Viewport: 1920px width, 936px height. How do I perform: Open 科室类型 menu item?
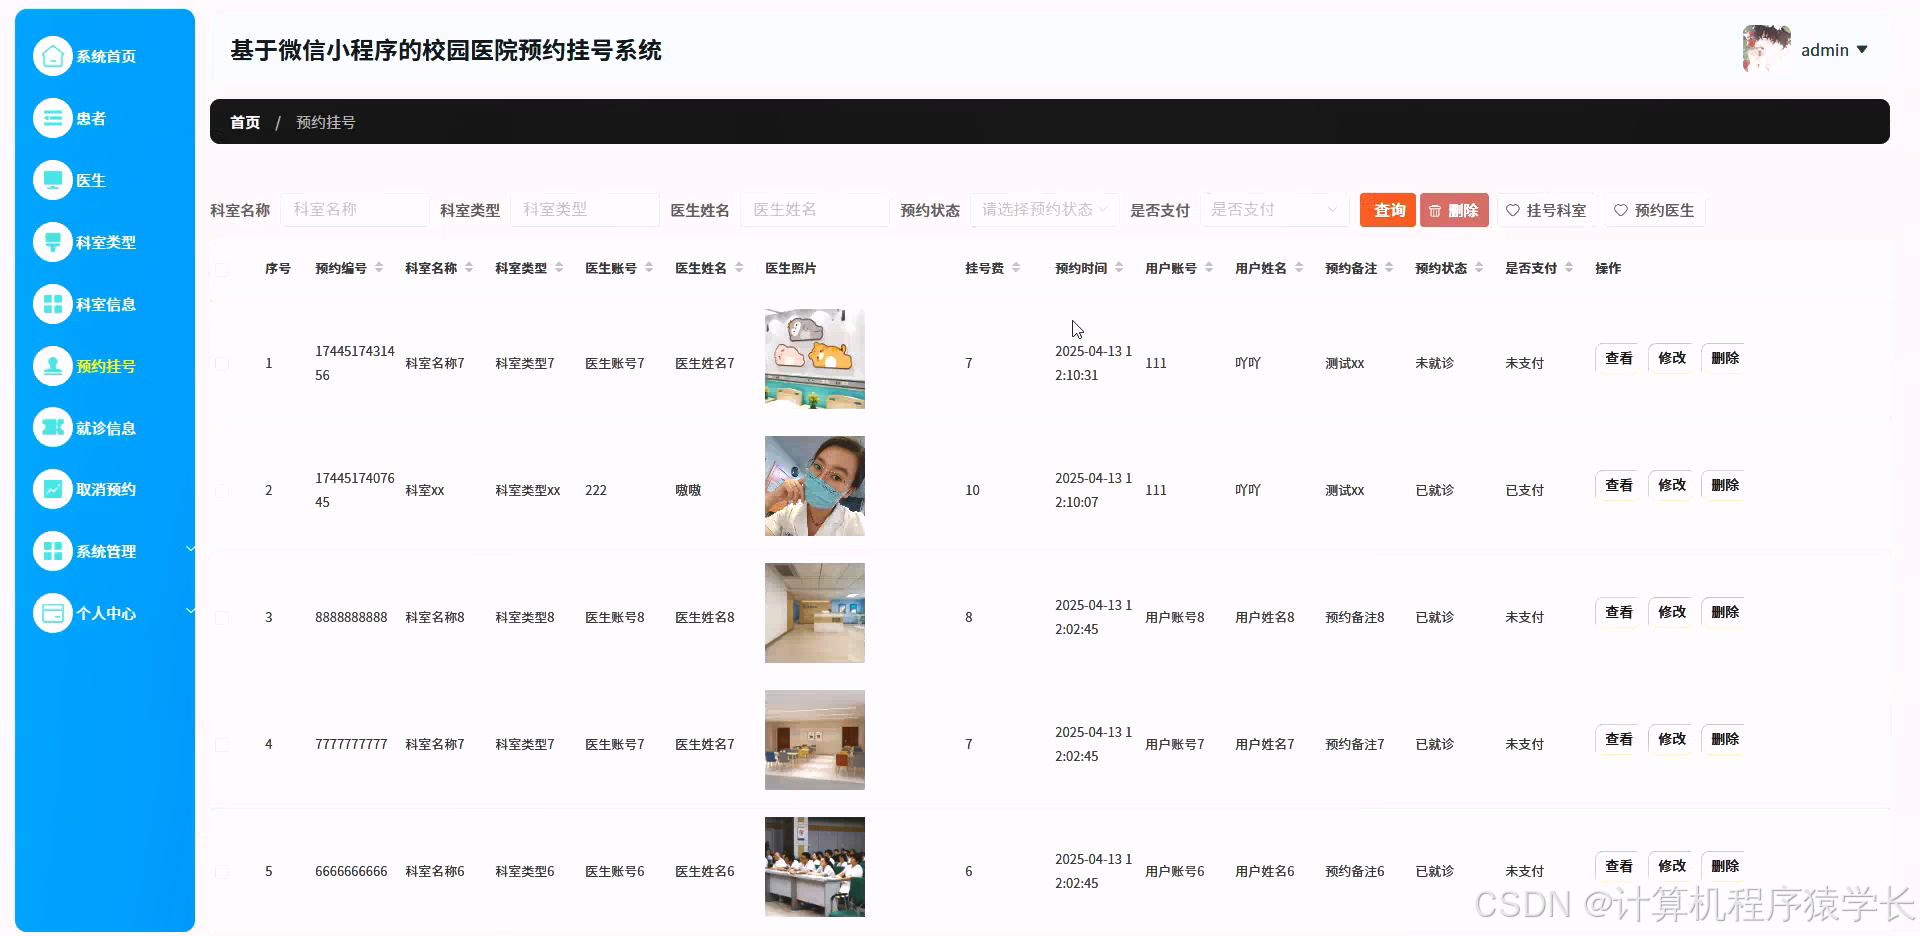[105, 242]
